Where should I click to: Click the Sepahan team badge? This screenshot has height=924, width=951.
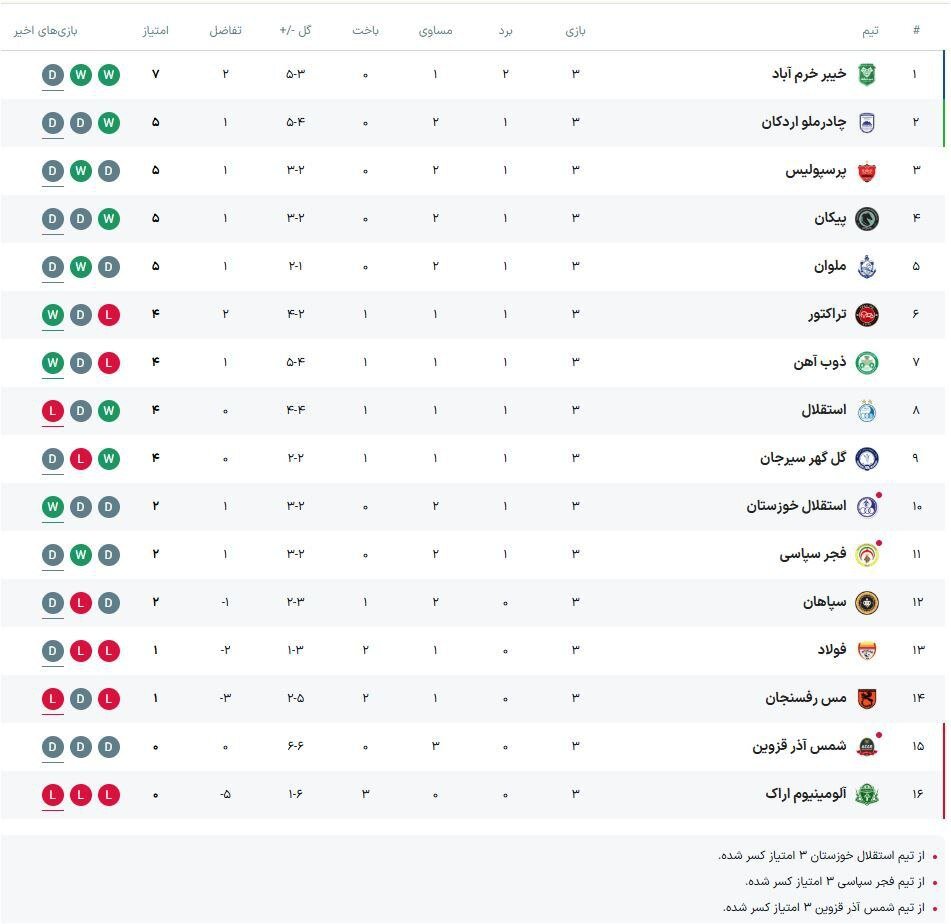click(x=866, y=603)
